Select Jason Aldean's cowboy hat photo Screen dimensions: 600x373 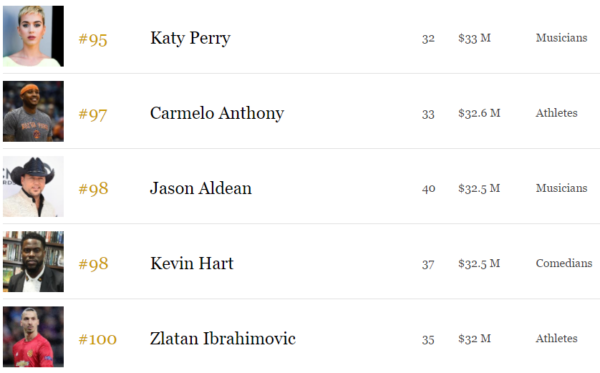(x=33, y=186)
